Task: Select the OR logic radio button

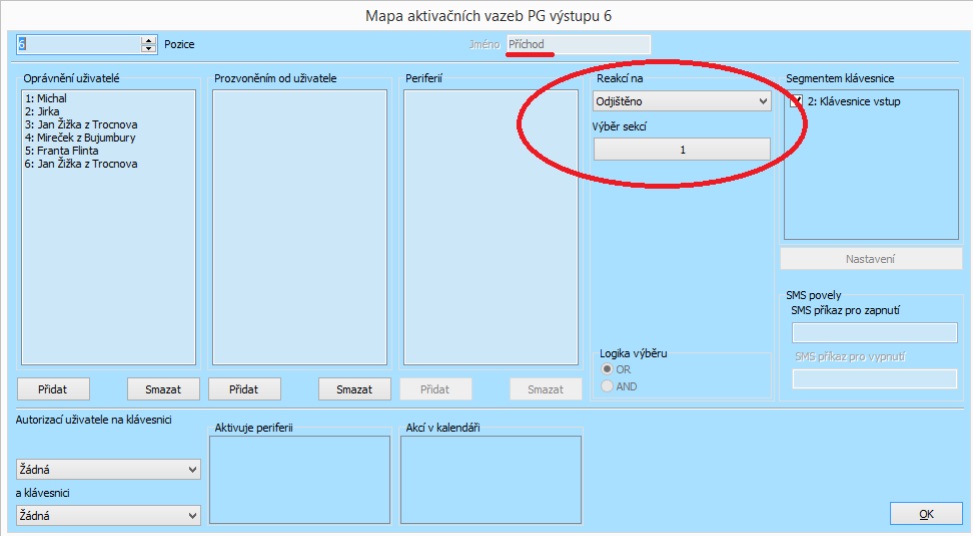Action: pyautogui.click(x=608, y=370)
